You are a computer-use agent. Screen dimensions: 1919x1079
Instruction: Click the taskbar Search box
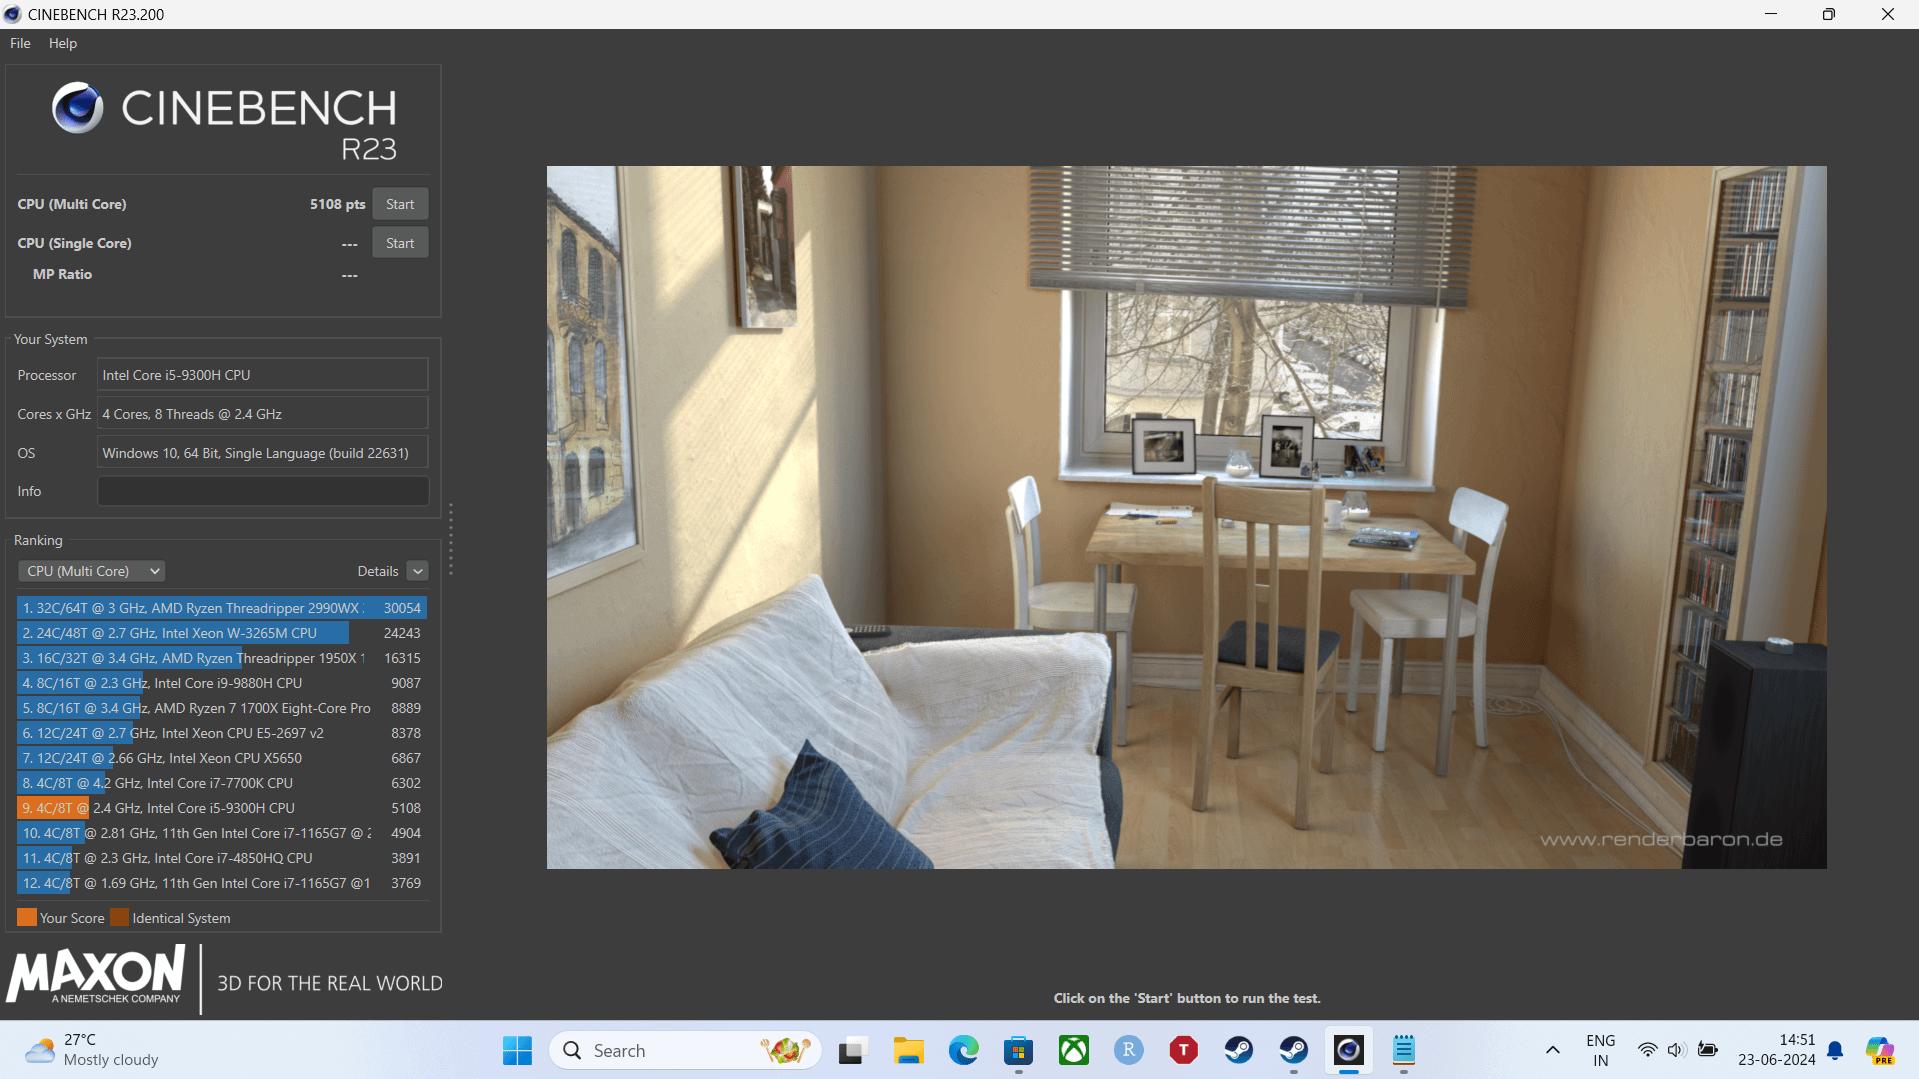pos(685,1050)
